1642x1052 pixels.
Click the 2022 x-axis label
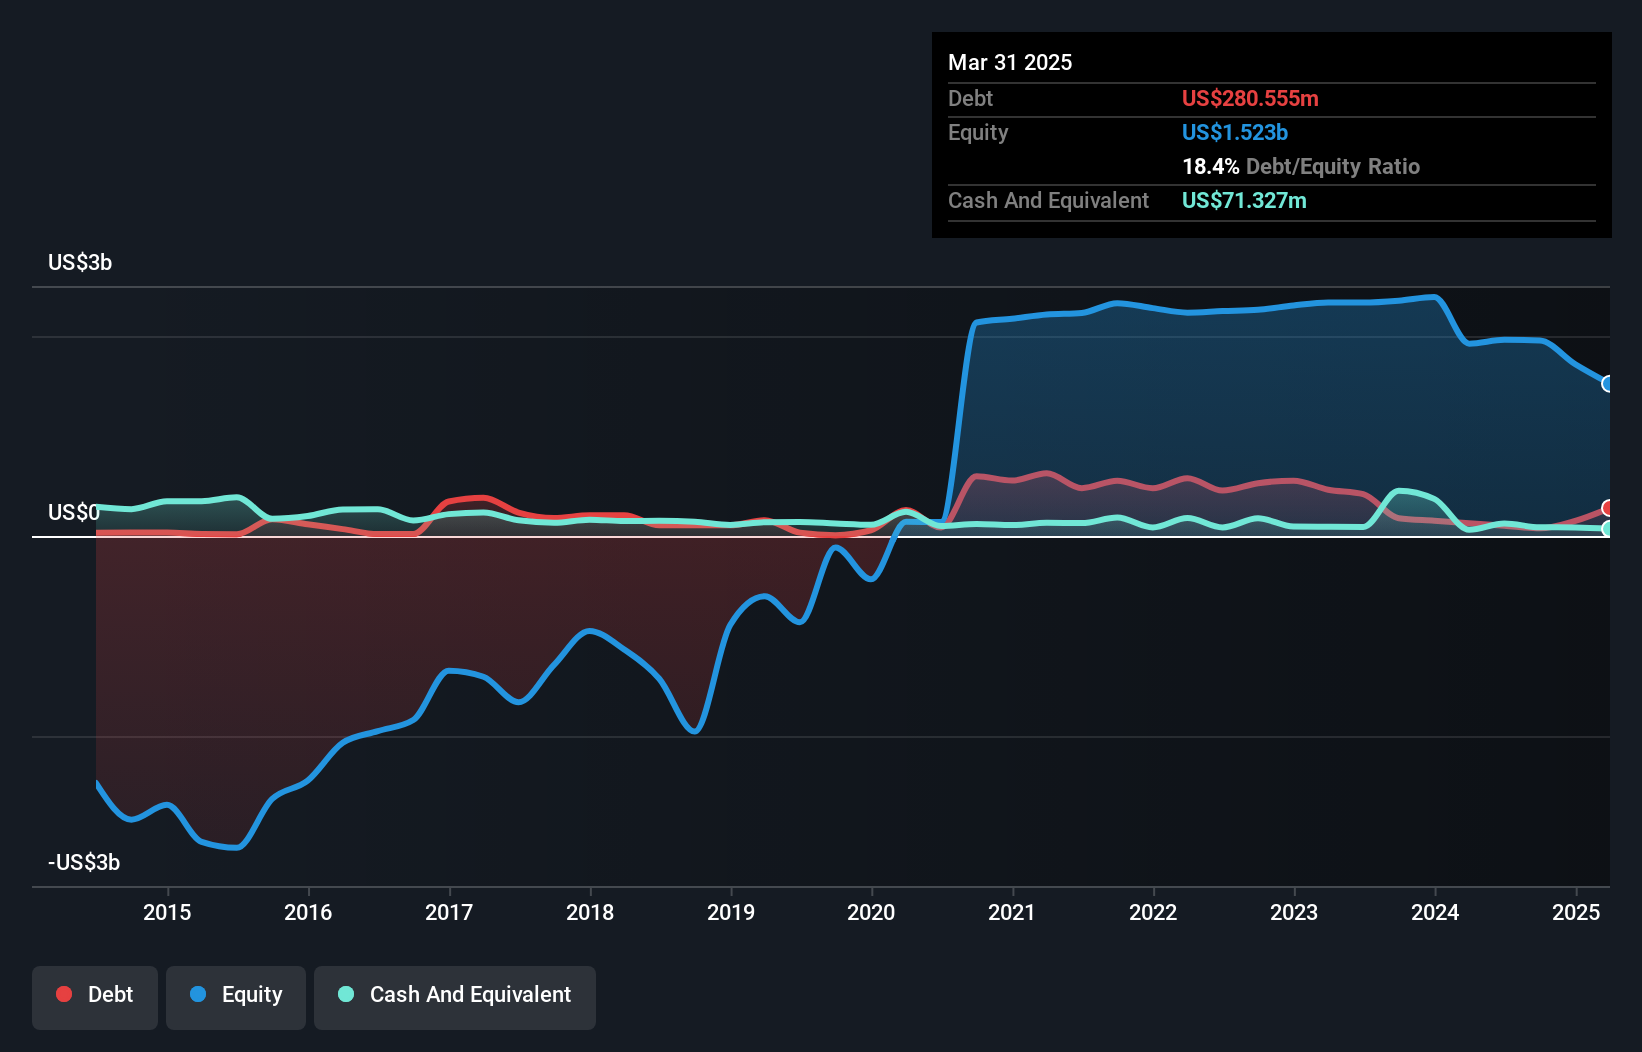[1153, 912]
